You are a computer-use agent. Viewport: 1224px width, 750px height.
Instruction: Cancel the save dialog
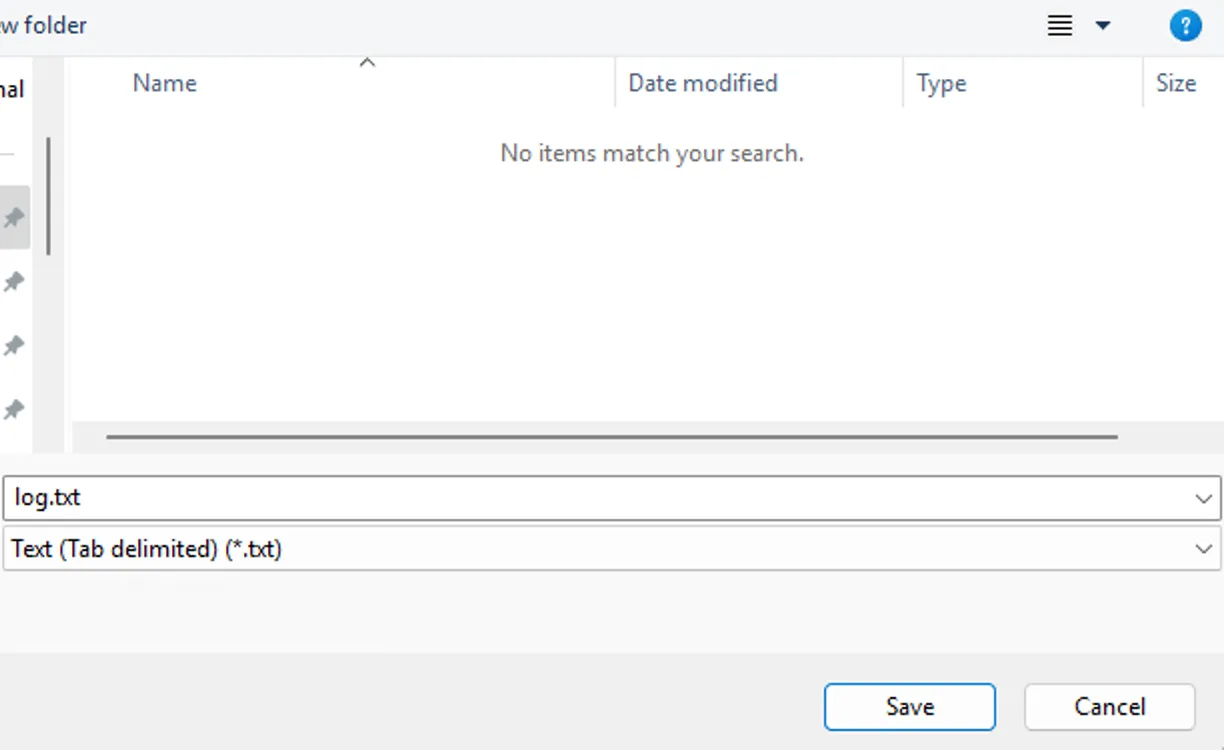[x=1109, y=707]
